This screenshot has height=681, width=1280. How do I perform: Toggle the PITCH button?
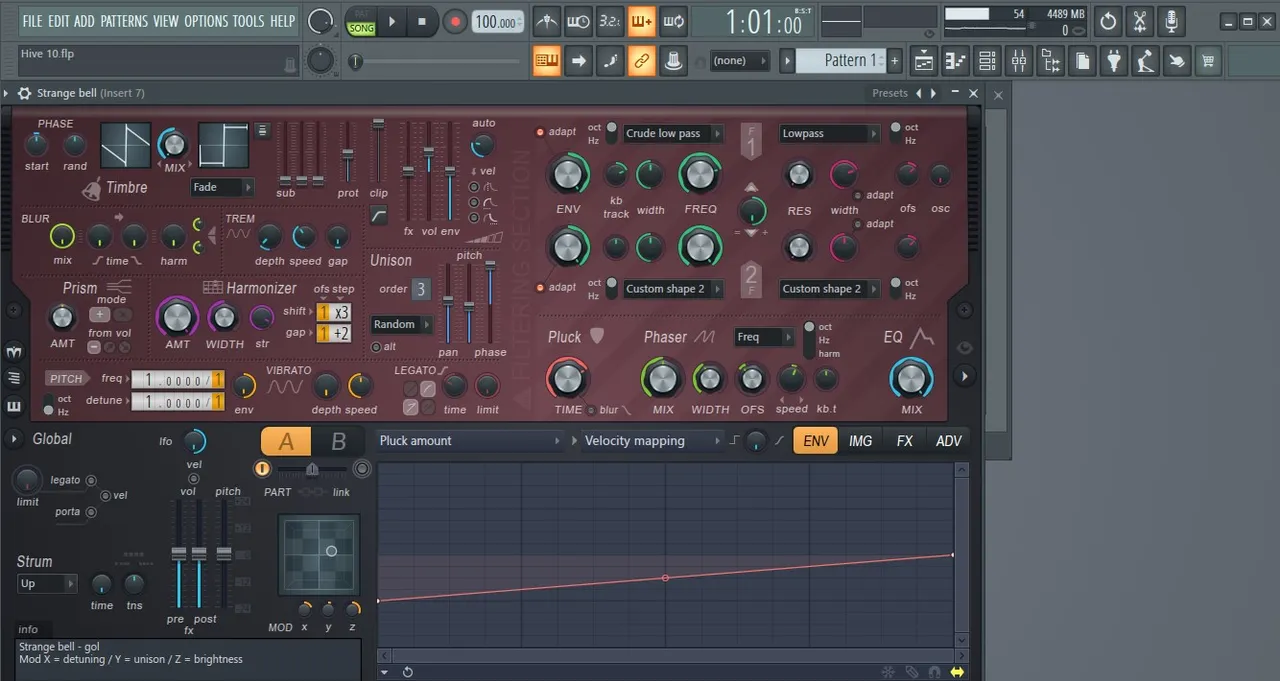point(66,379)
